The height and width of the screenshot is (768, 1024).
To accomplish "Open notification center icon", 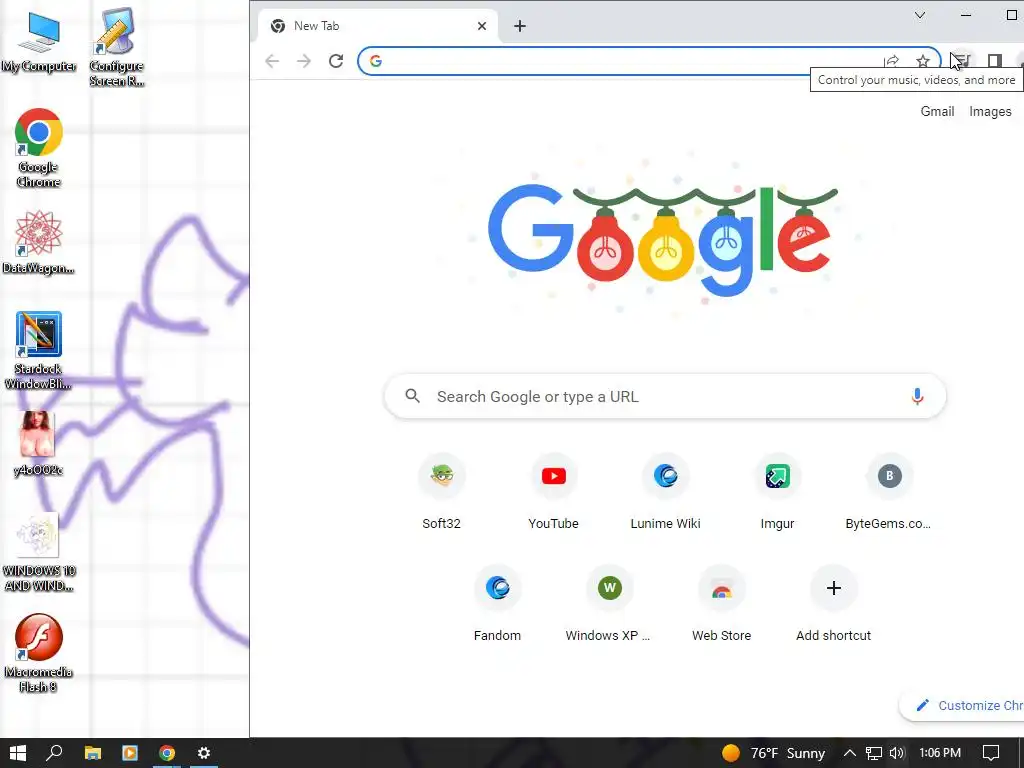I will [x=991, y=753].
